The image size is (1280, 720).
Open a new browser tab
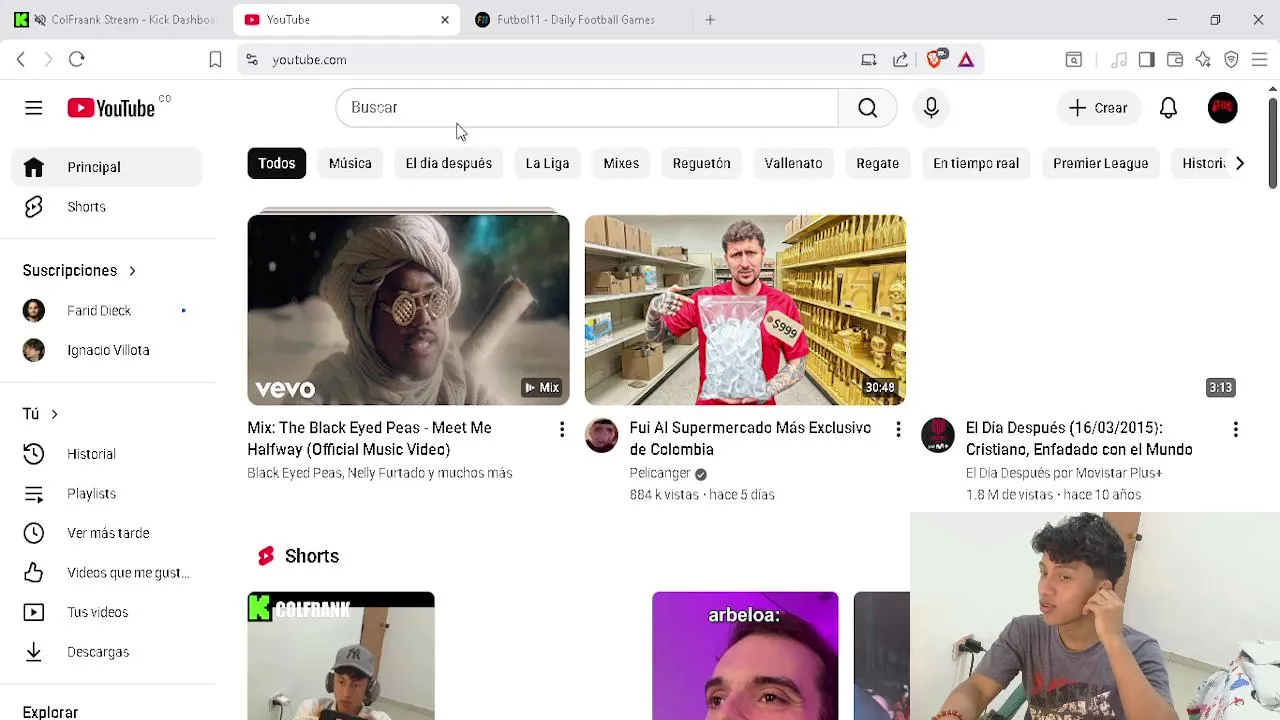[710, 20]
